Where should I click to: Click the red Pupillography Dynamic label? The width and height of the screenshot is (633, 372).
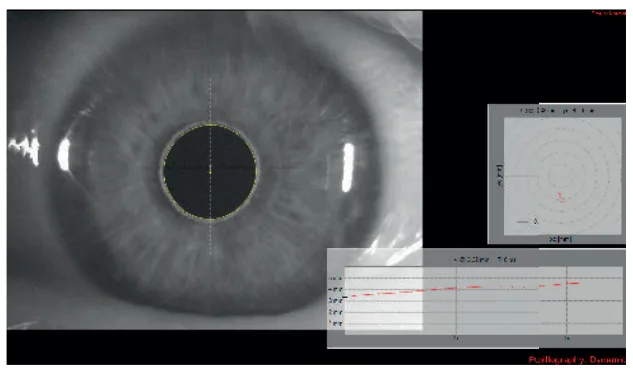coord(577,359)
